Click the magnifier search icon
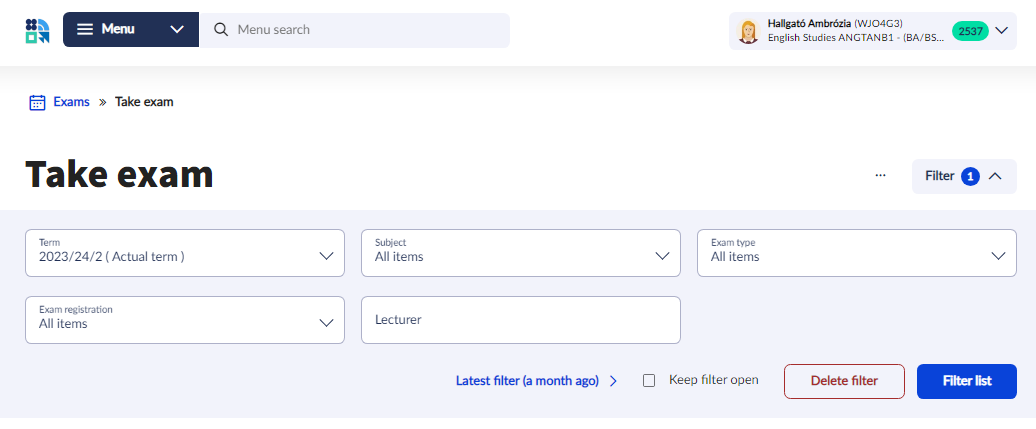Image resolution: width=1036 pixels, height=429 pixels. pyautogui.click(x=221, y=30)
